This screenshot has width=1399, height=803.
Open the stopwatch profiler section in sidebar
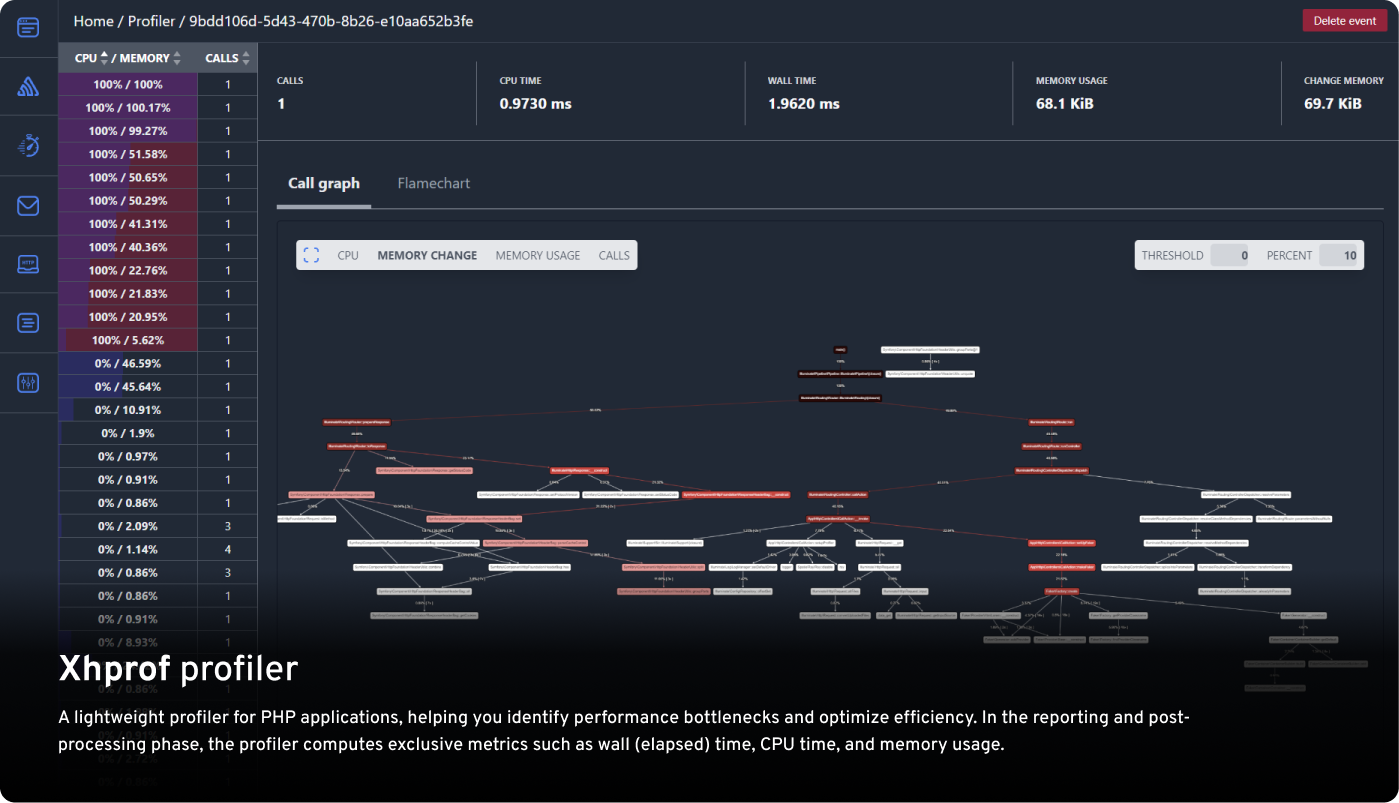click(x=29, y=145)
